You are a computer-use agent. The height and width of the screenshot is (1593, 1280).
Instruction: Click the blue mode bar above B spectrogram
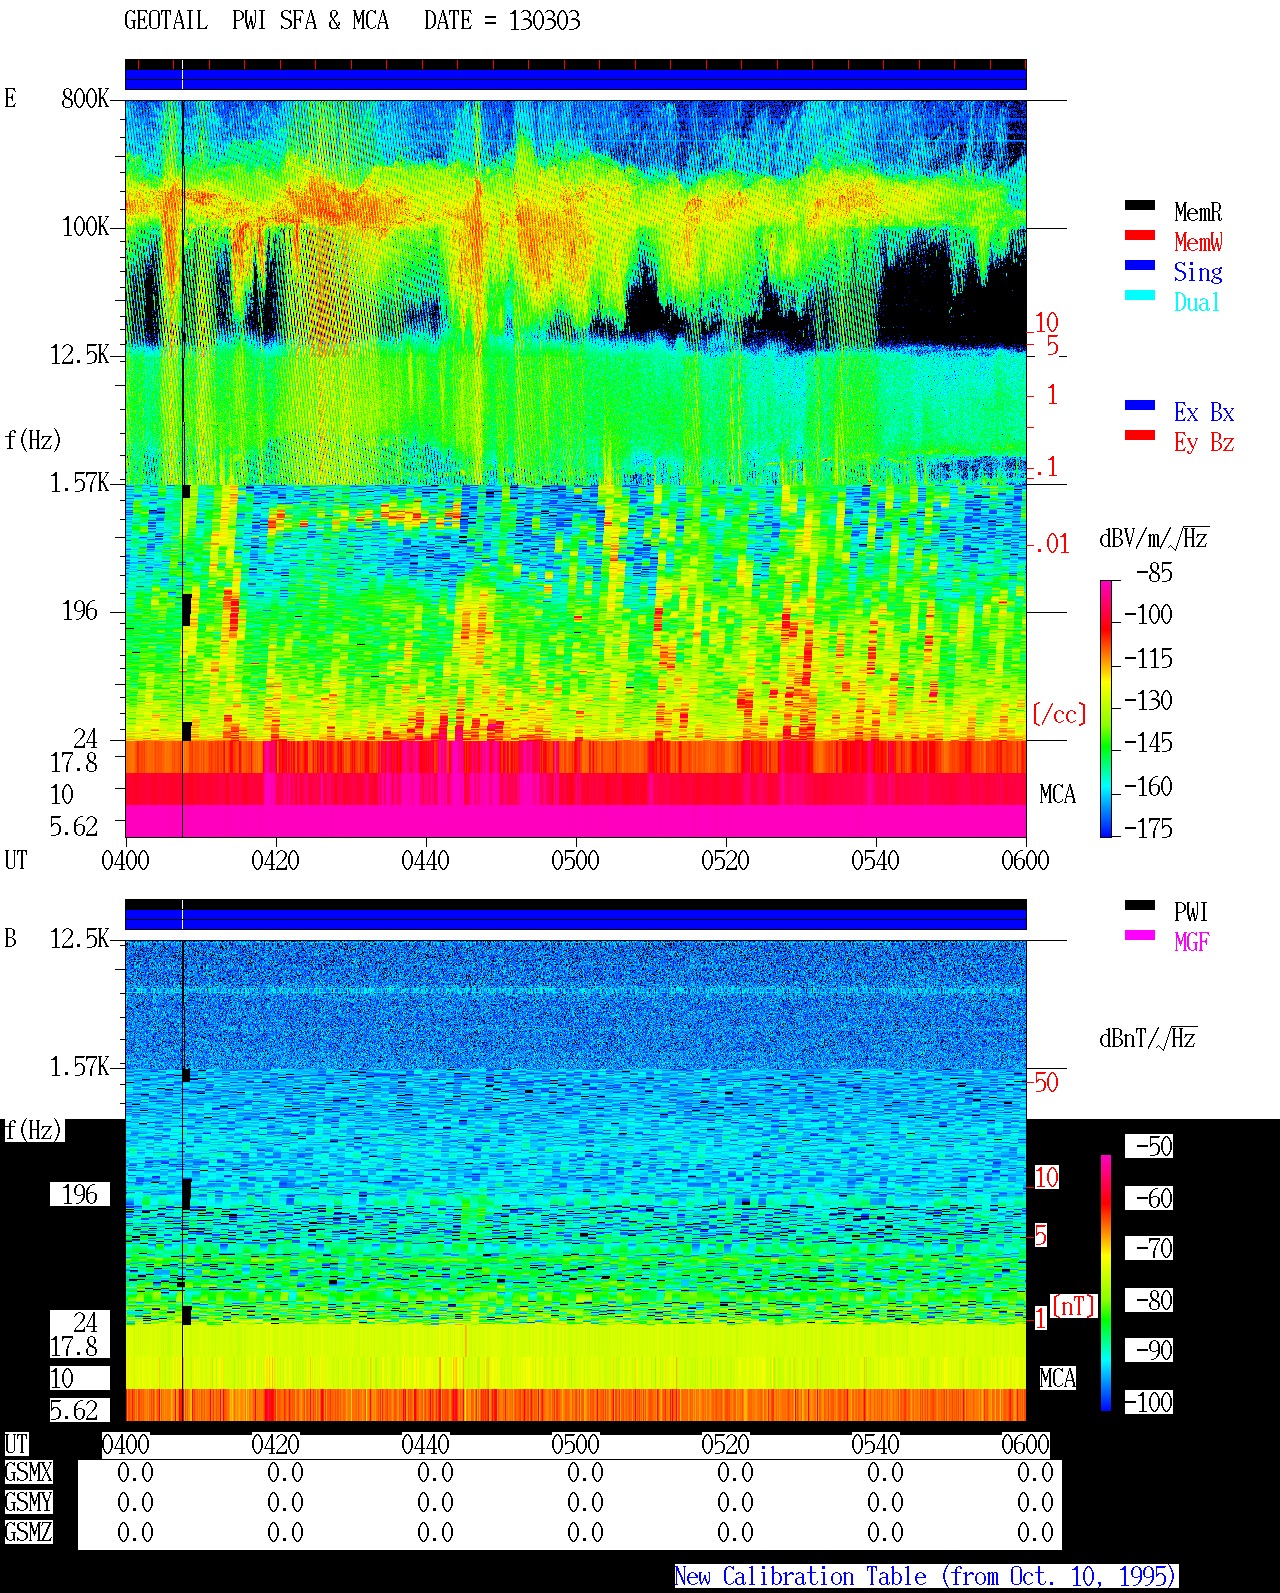575,919
